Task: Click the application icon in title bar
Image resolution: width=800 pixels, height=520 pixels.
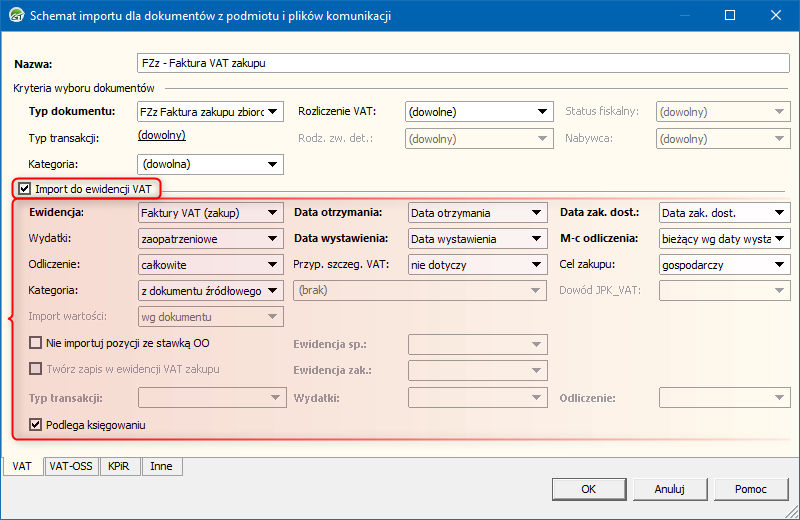Action: (x=16, y=15)
